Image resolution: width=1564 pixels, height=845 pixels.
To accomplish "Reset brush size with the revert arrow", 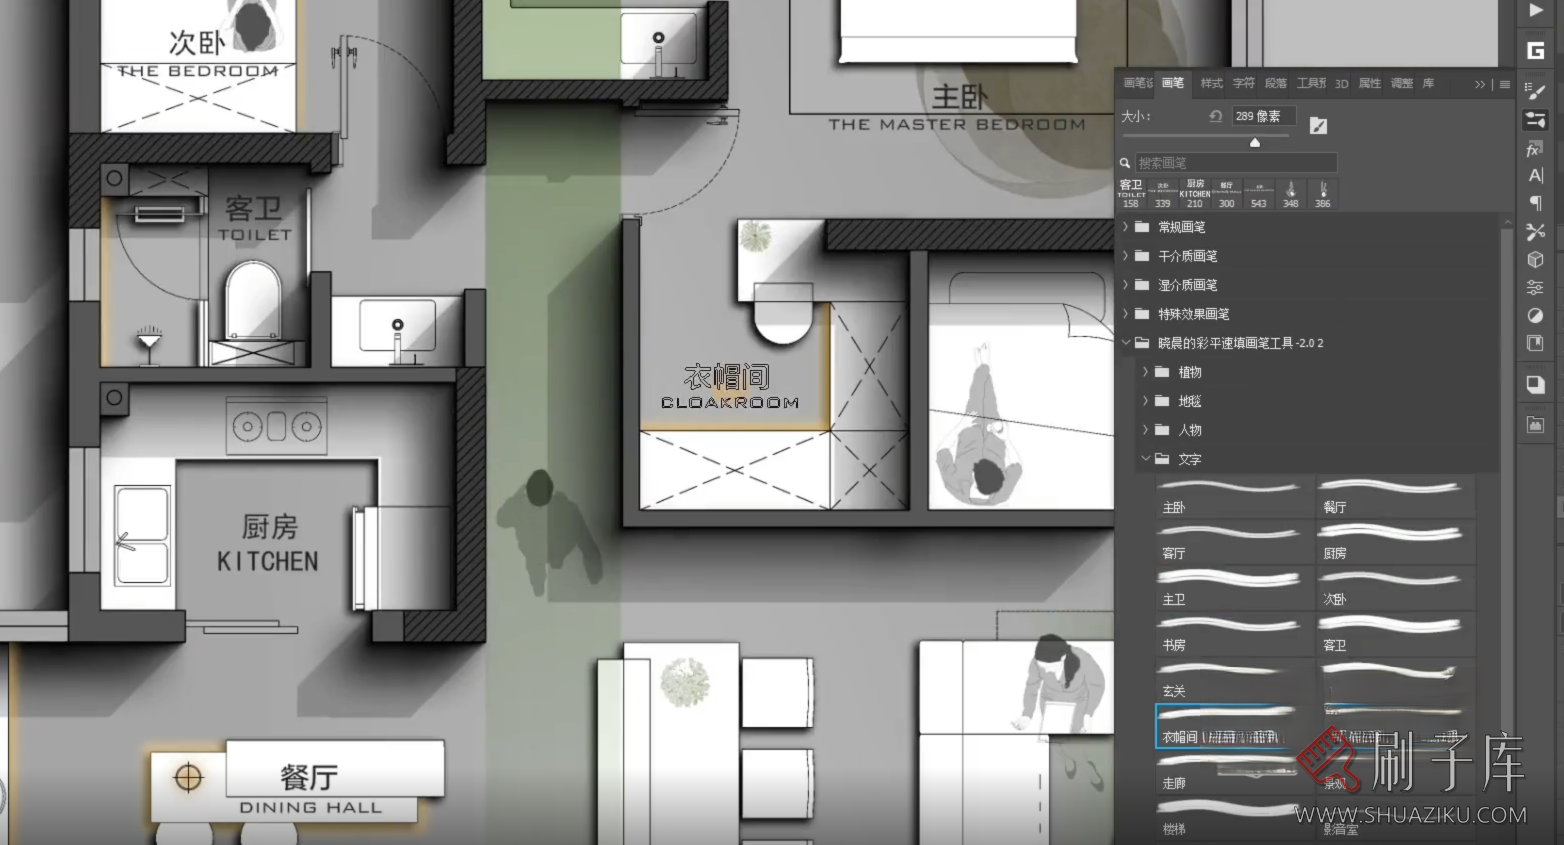I will coord(1215,116).
